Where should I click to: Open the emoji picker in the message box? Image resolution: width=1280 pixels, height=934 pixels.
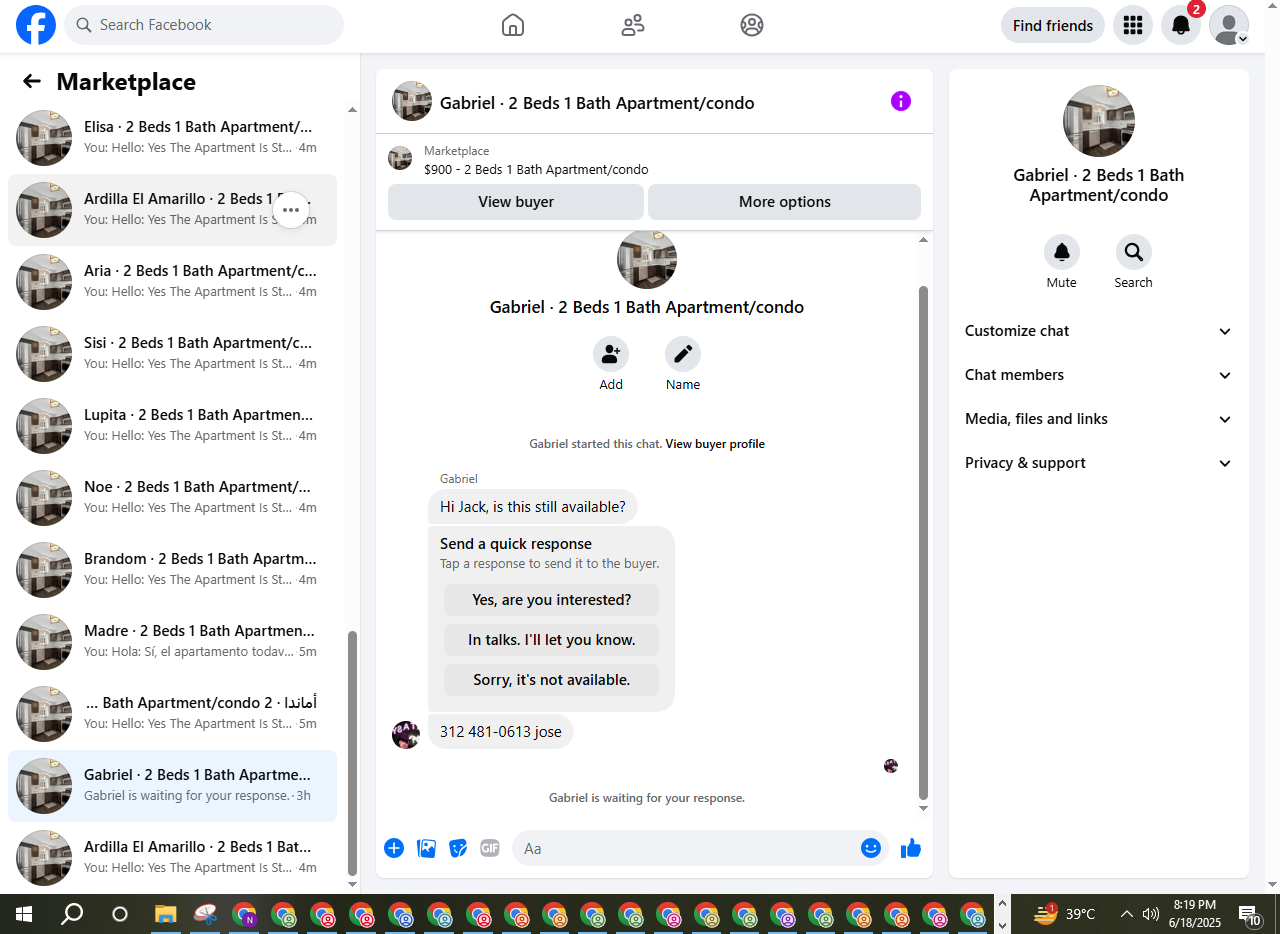[871, 848]
